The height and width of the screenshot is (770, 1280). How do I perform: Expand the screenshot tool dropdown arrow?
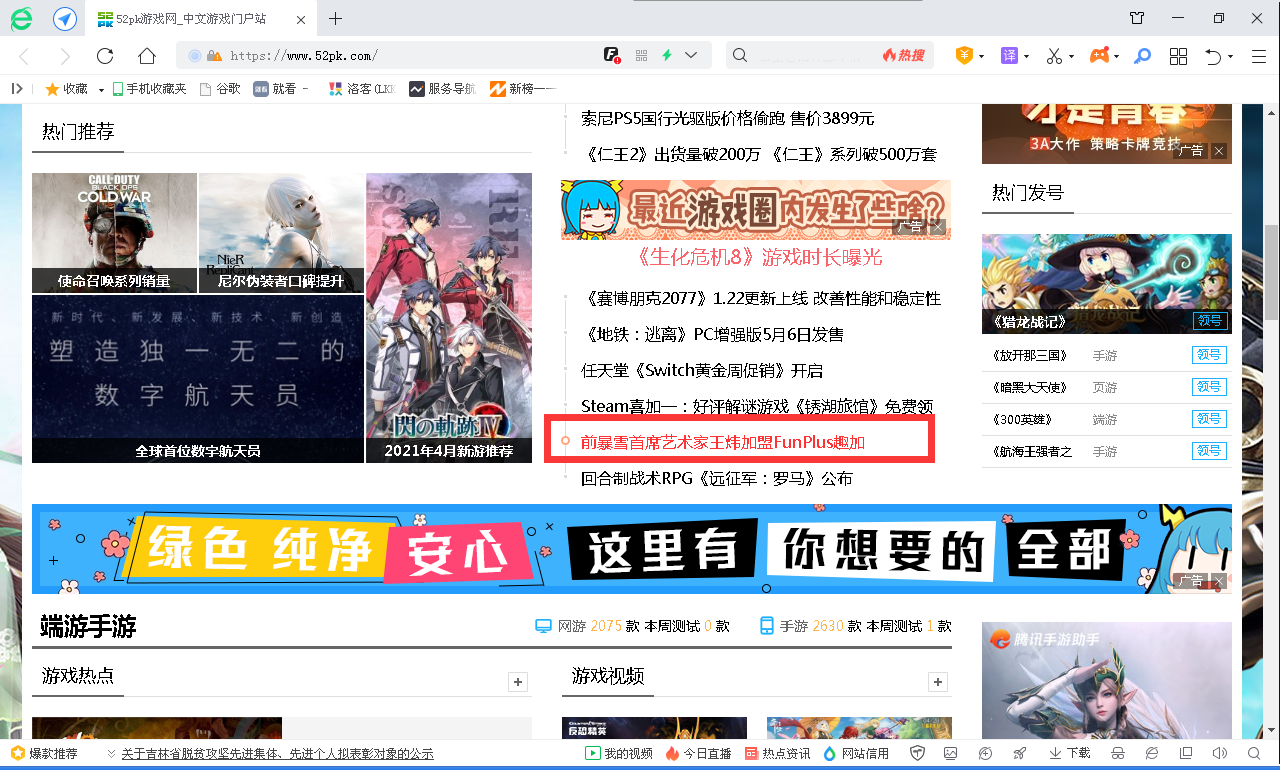point(1071,57)
